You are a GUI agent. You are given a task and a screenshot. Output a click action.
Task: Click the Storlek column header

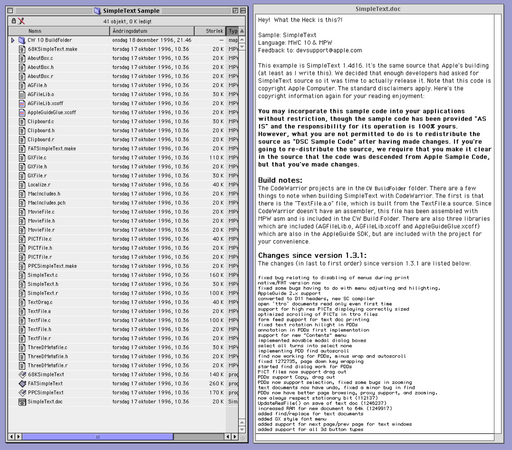click(x=210, y=31)
